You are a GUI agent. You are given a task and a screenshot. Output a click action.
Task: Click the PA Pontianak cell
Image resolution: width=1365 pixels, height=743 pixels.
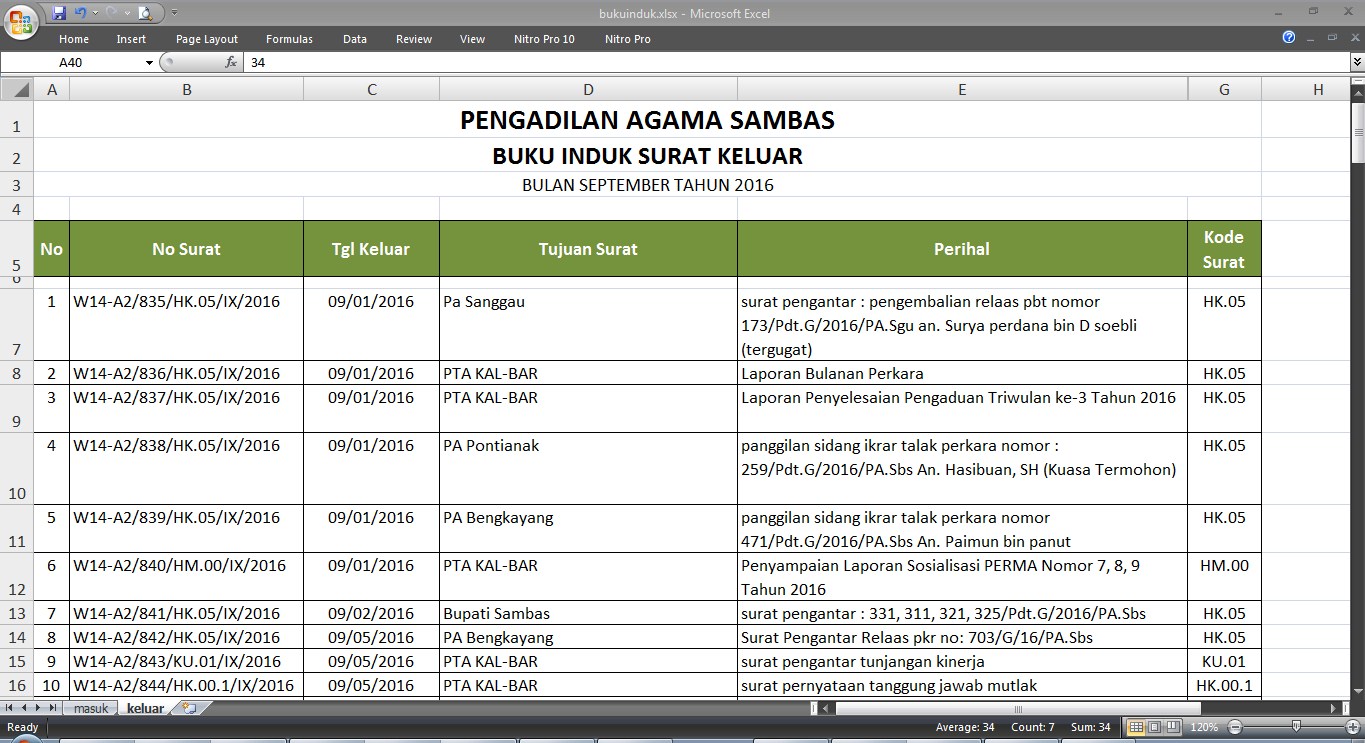pos(588,468)
